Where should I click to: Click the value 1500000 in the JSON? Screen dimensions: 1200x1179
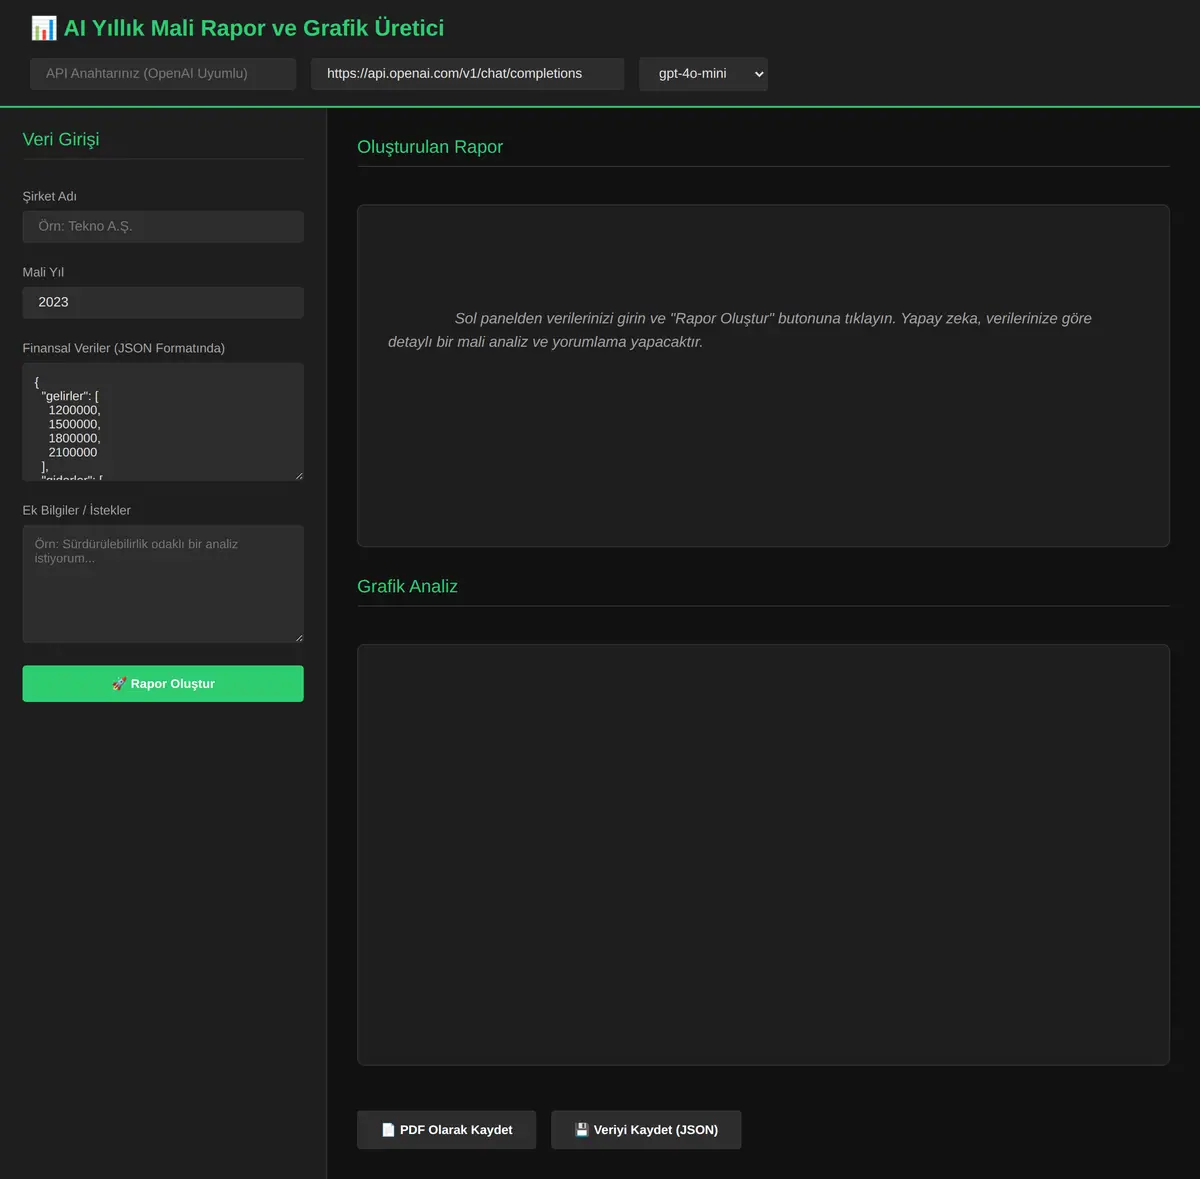coord(74,424)
